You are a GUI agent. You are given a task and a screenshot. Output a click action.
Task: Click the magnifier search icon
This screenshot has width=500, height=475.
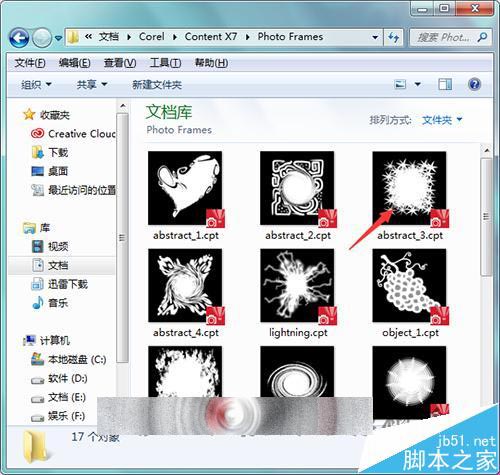click(482, 37)
